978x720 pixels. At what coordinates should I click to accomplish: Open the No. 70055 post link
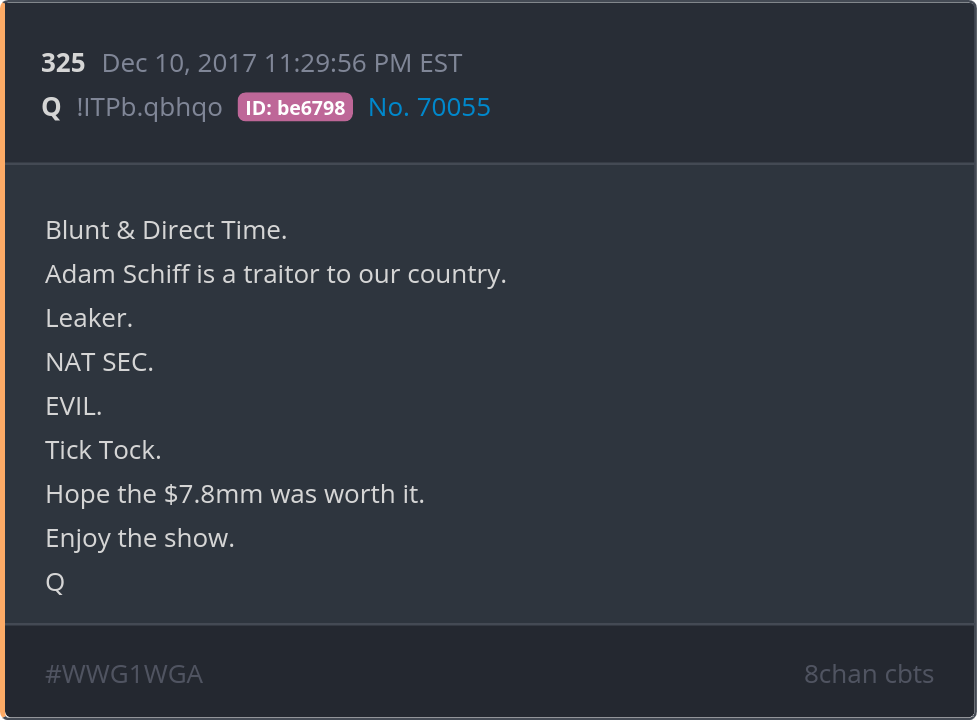pyautogui.click(x=429, y=107)
